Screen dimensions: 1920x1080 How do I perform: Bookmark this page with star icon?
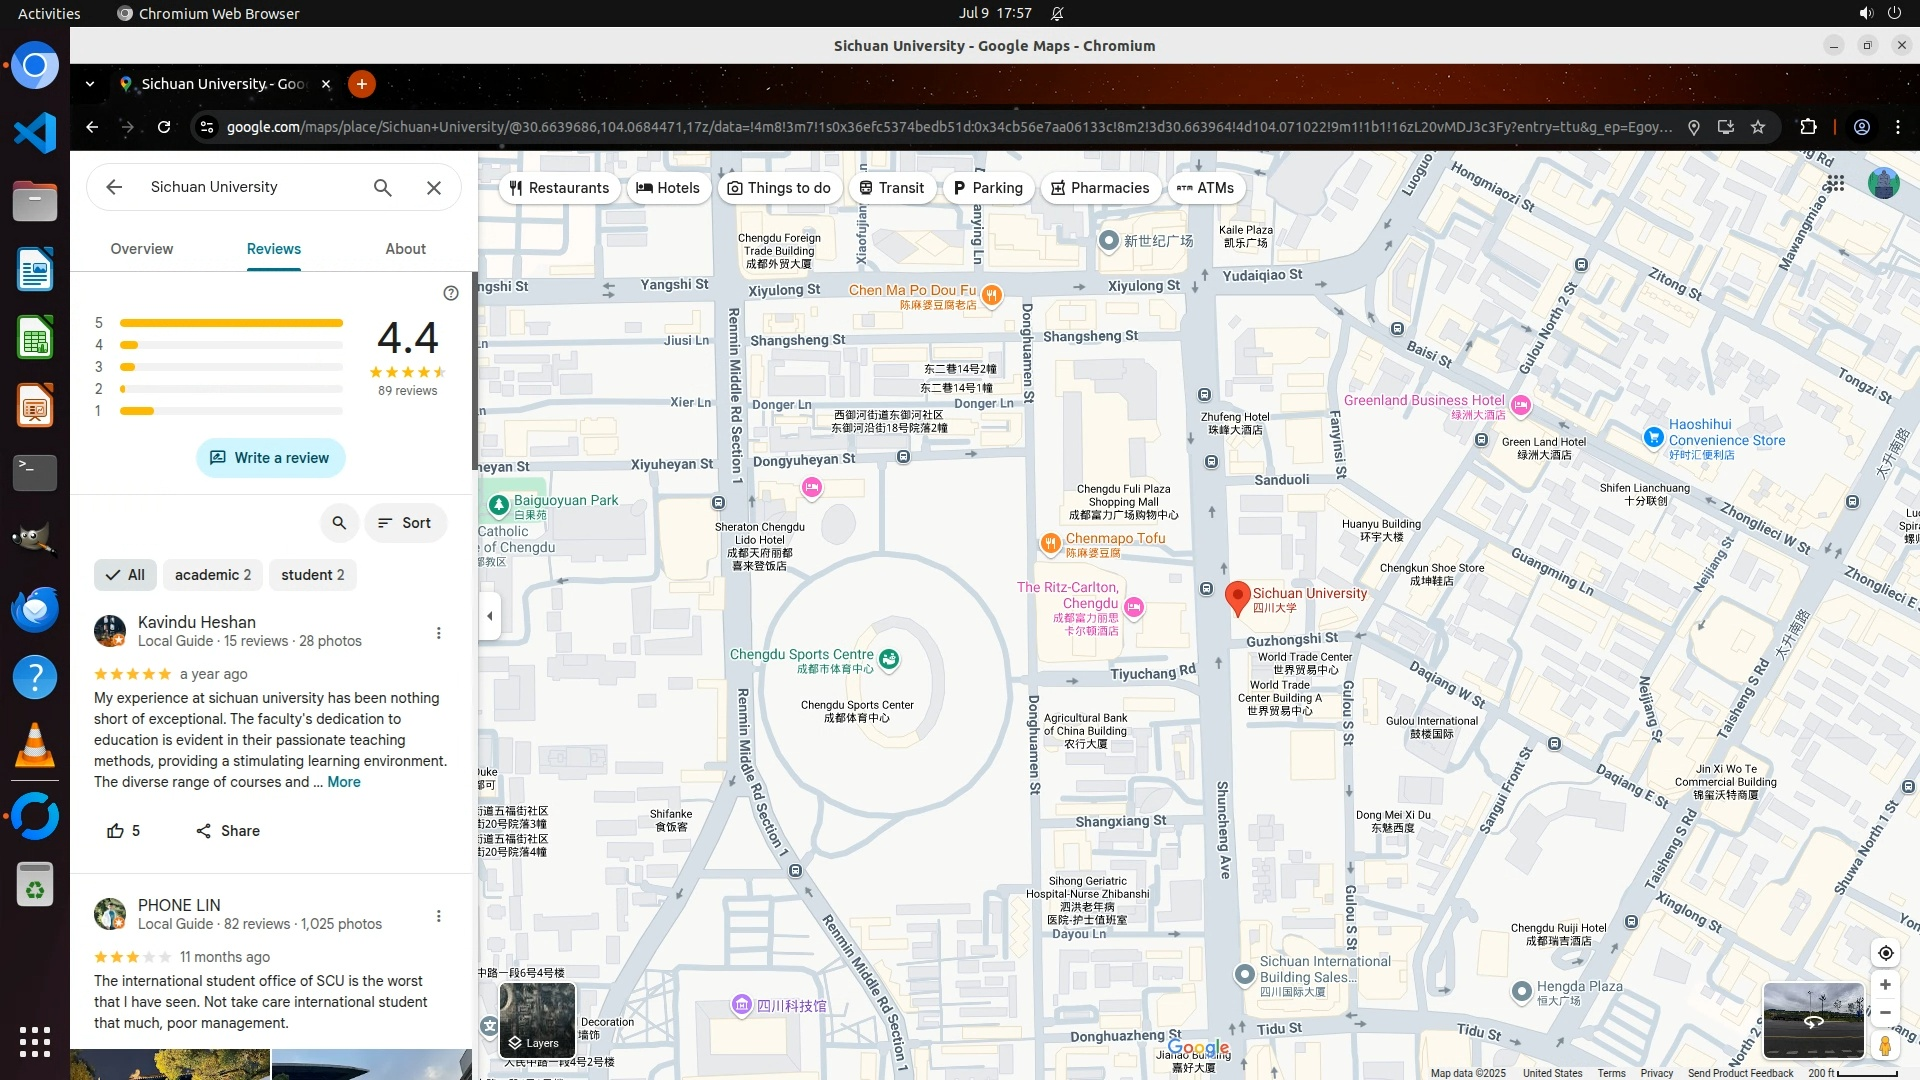click(x=1758, y=127)
